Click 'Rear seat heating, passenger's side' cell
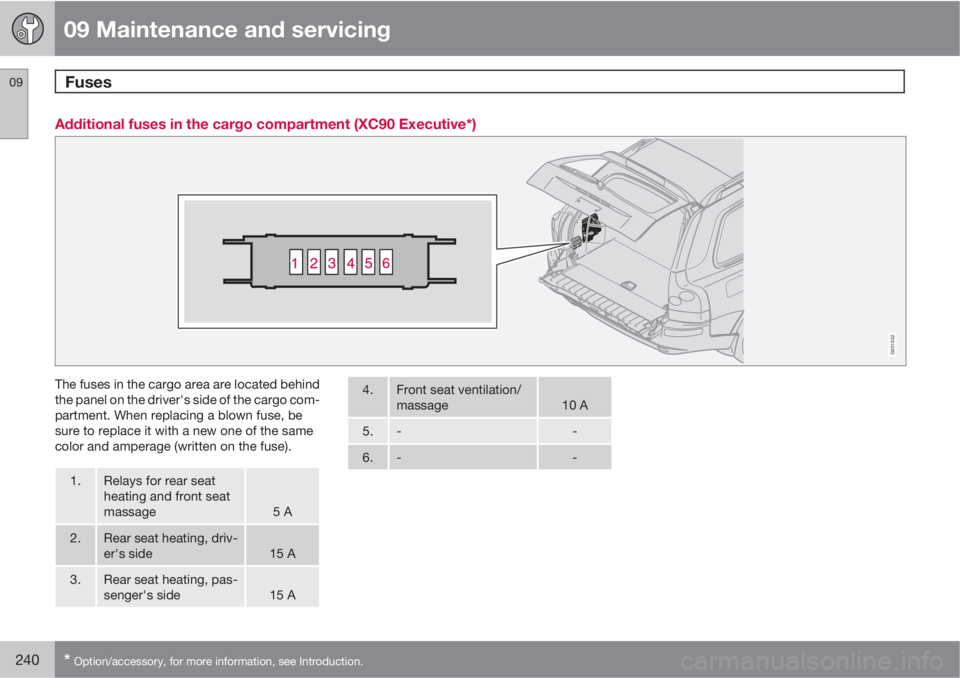The width and height of the screenshot is (960, 678). click(170, 587)
